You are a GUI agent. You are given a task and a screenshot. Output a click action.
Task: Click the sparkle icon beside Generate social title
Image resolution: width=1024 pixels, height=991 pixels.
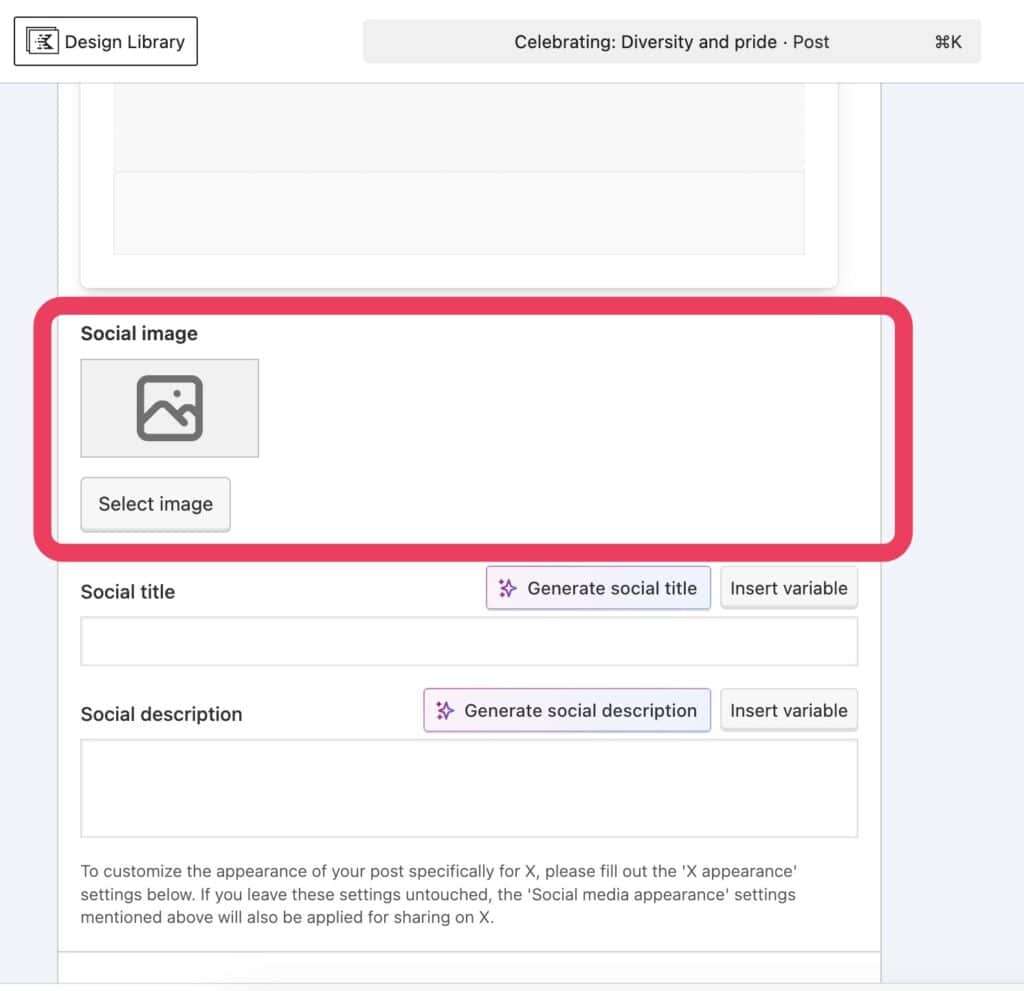(x=508, y=589)
